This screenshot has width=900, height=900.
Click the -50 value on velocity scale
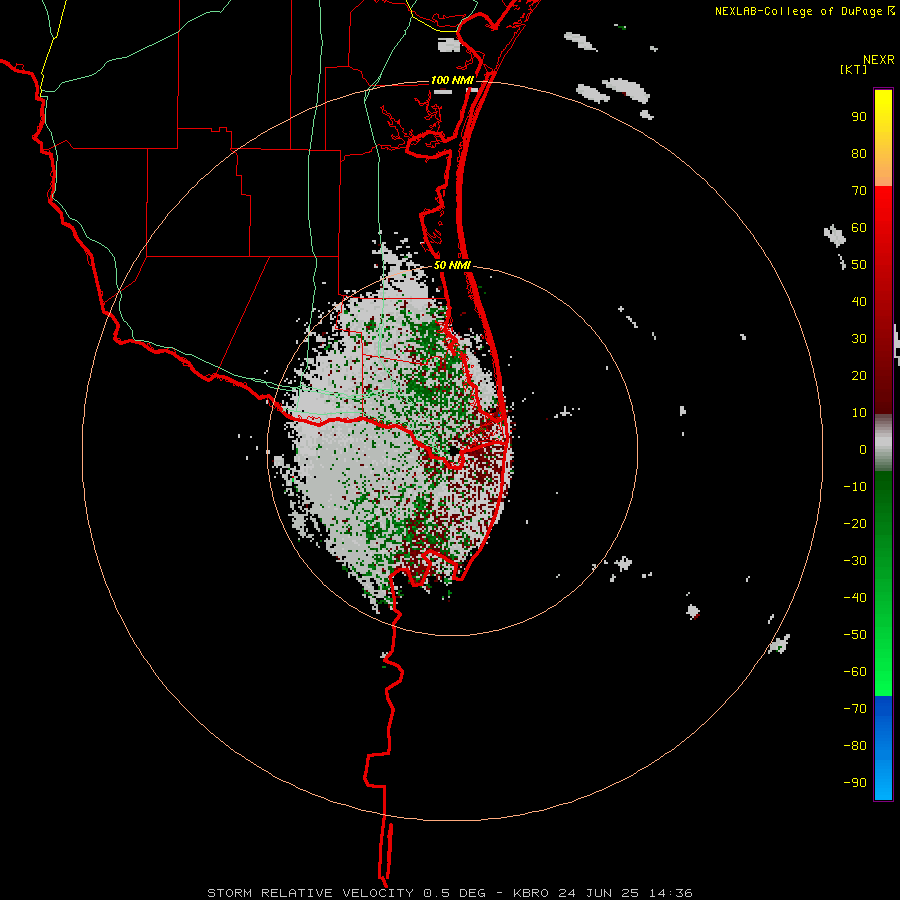[855, 635]
